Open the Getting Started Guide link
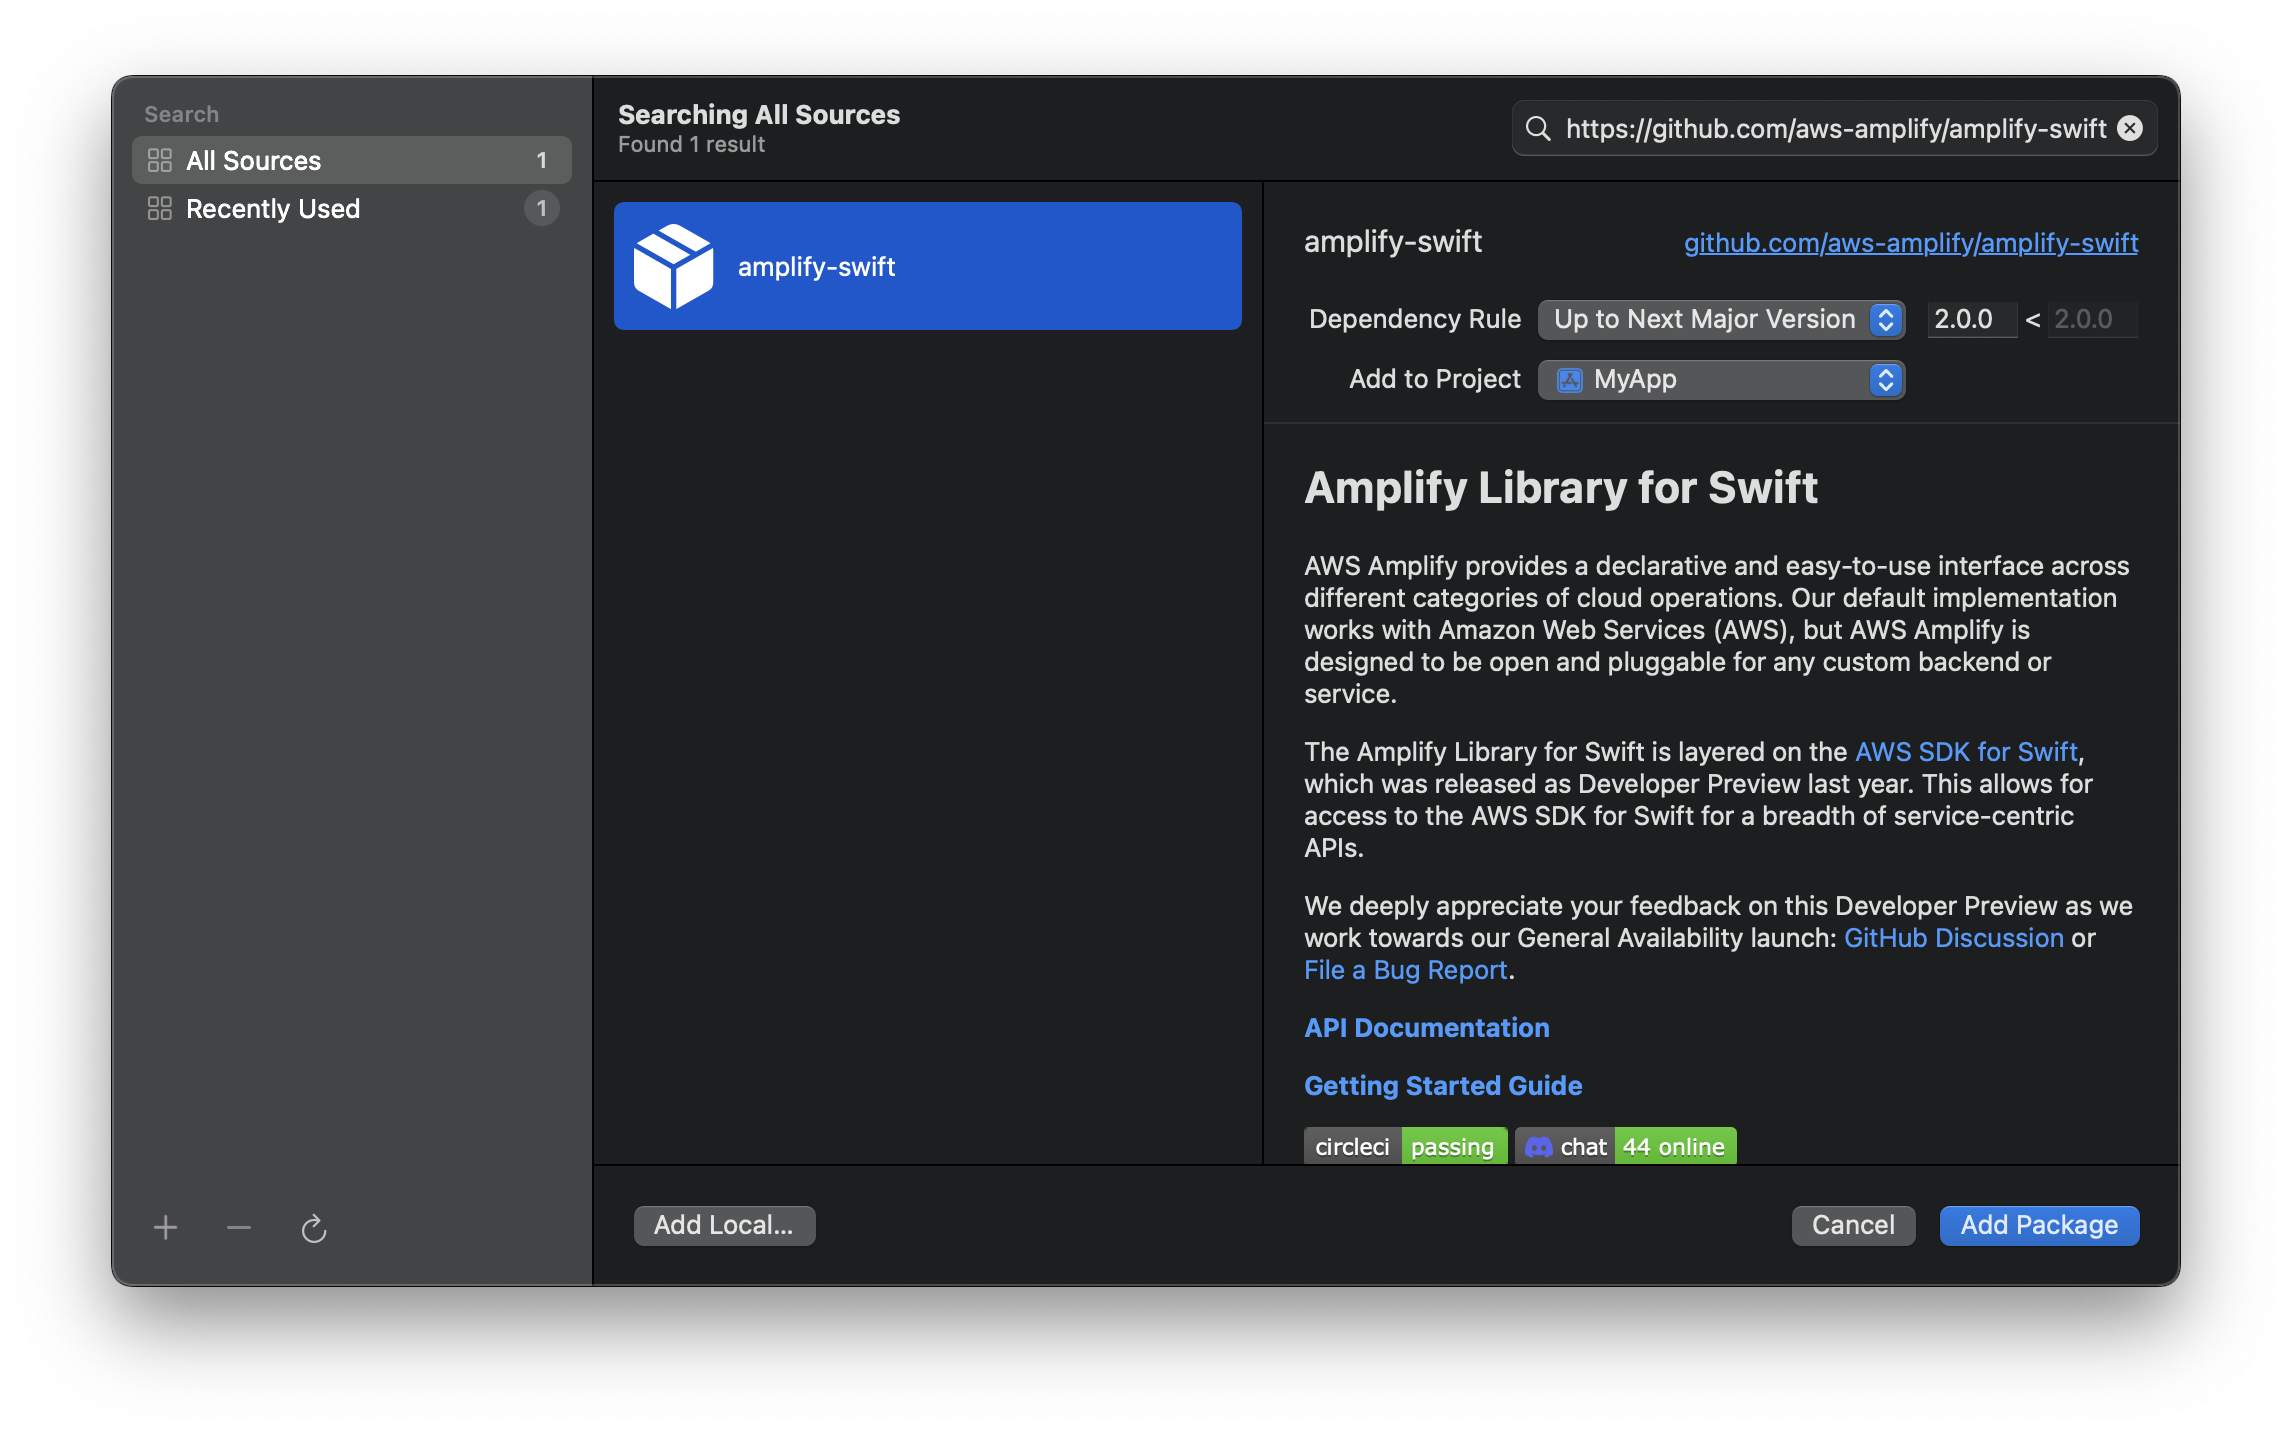2292x1434 pixels. coord(1443,1085)
